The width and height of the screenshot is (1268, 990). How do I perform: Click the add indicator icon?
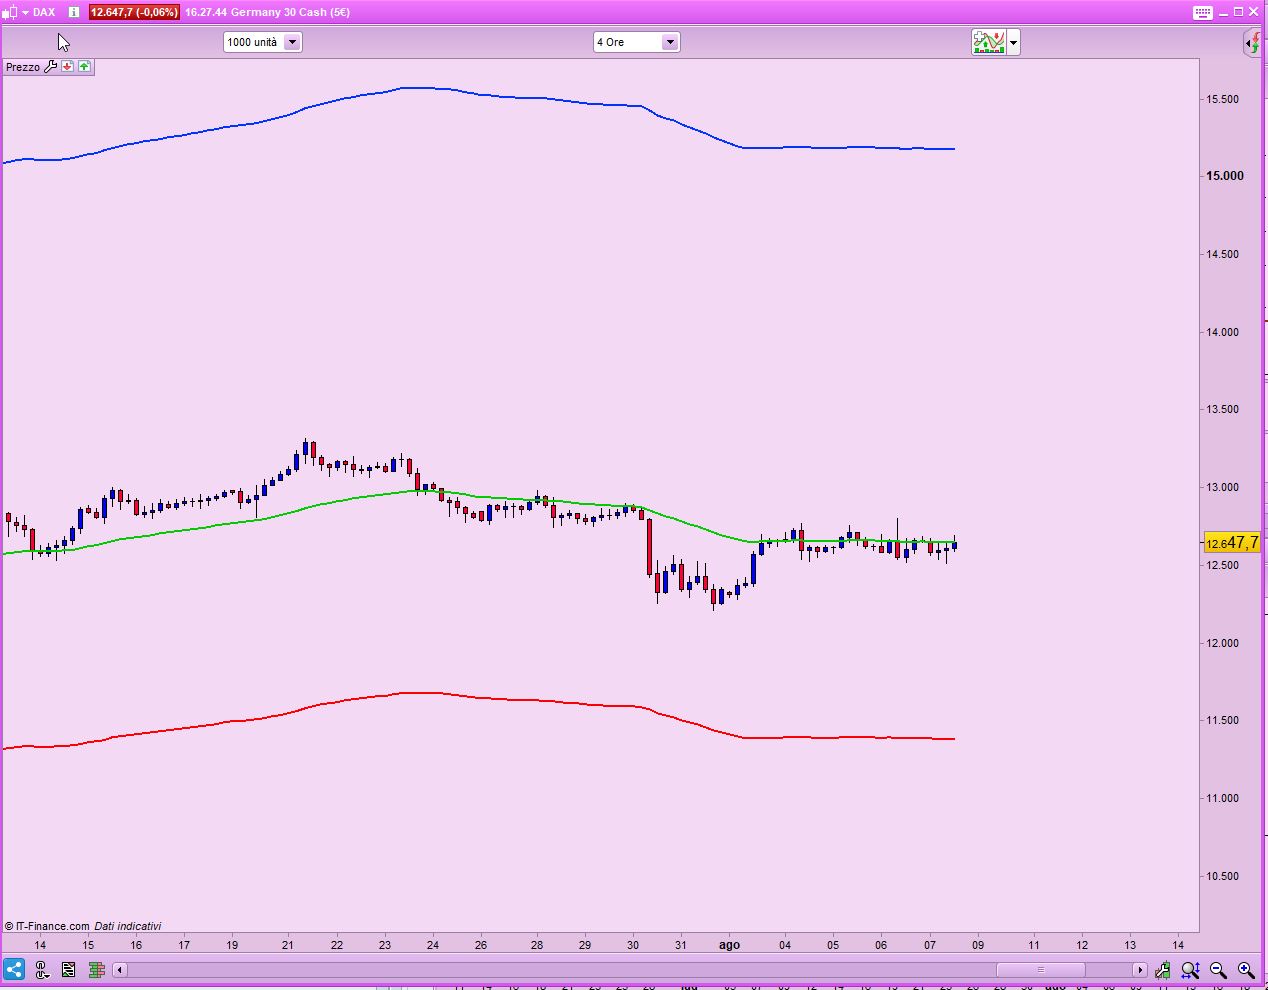coord(988,42)
